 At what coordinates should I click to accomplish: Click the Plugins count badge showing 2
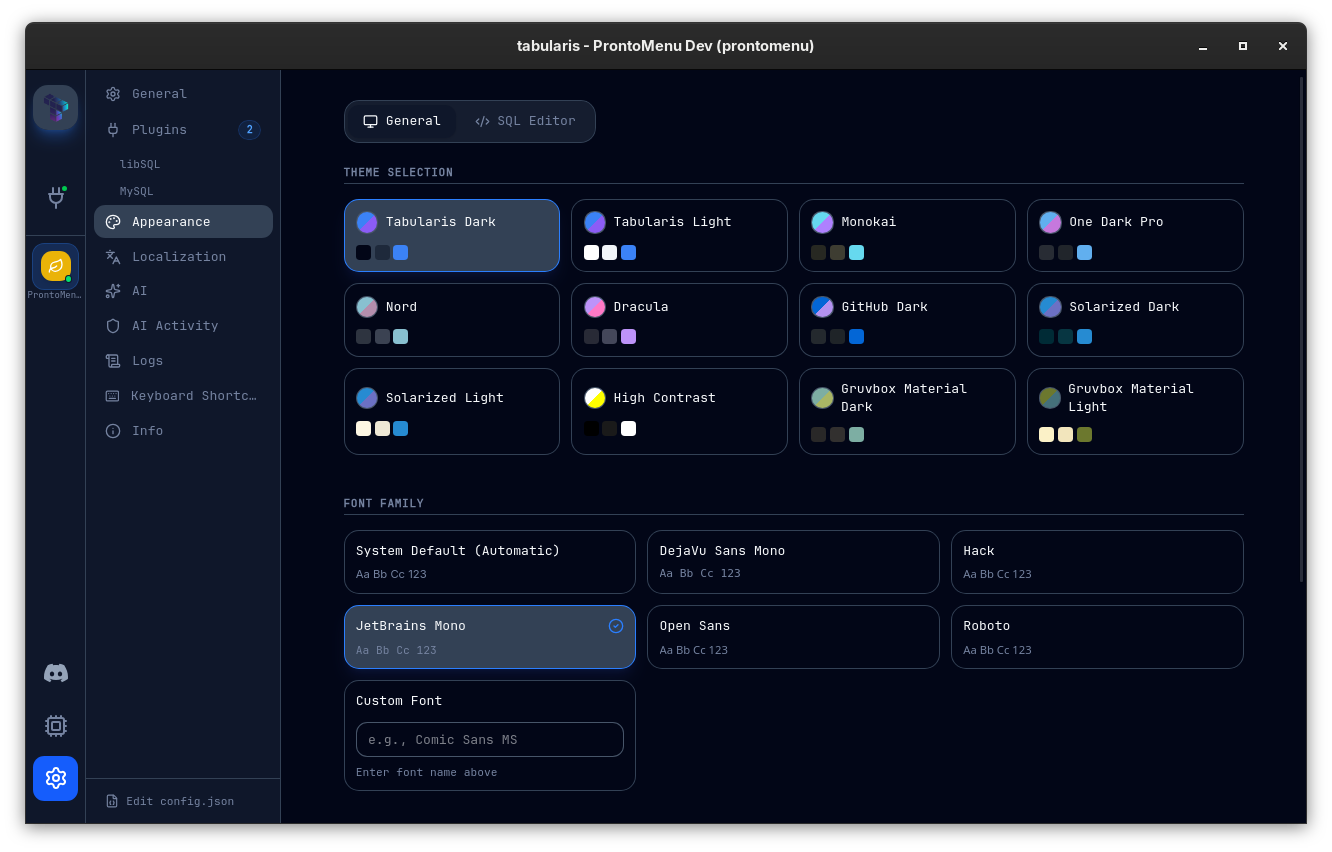pyautogui.click(x=249, y=130)
